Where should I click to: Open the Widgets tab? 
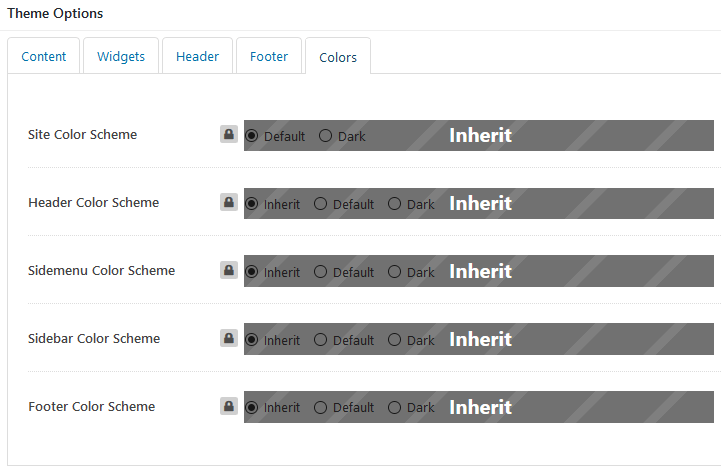(121, 57)
